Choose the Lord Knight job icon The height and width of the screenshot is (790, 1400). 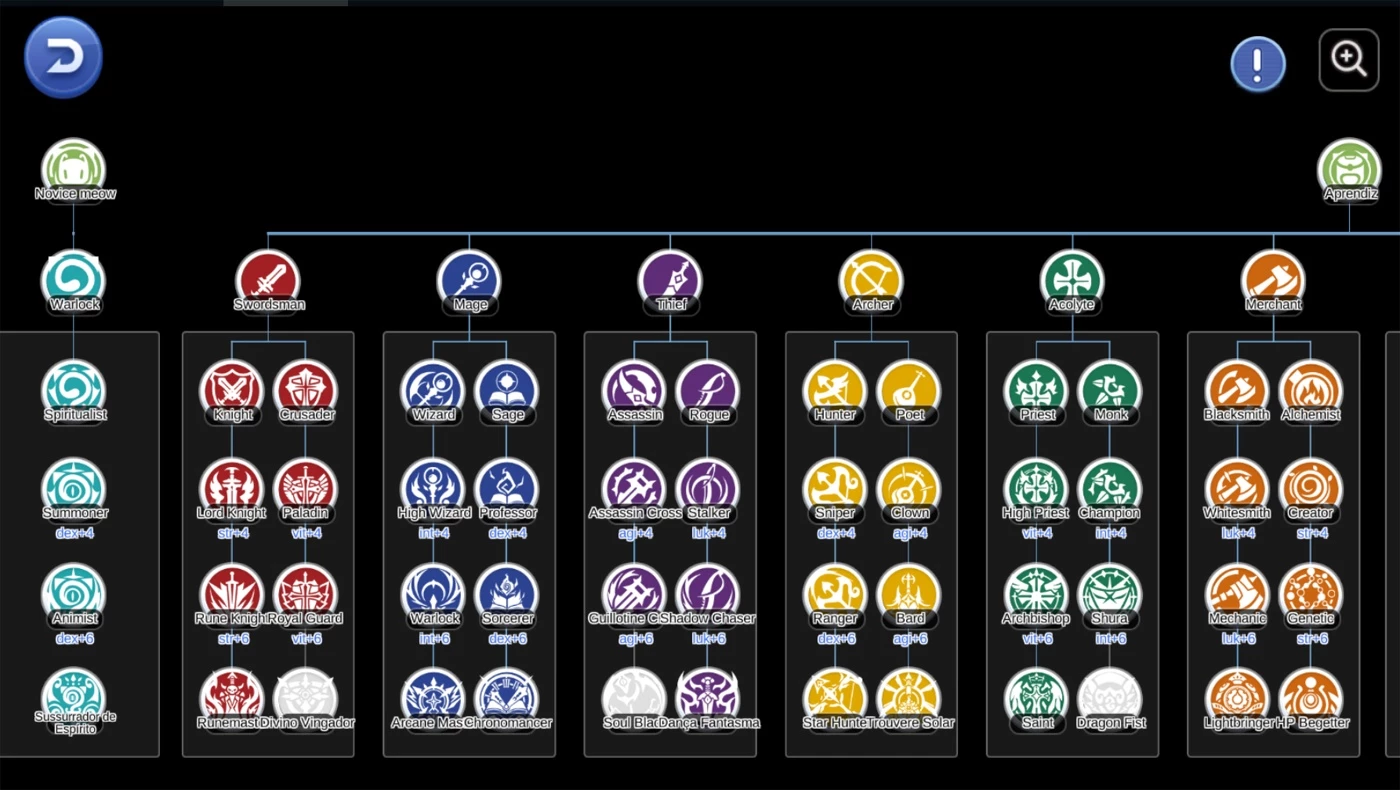(232, 490)
